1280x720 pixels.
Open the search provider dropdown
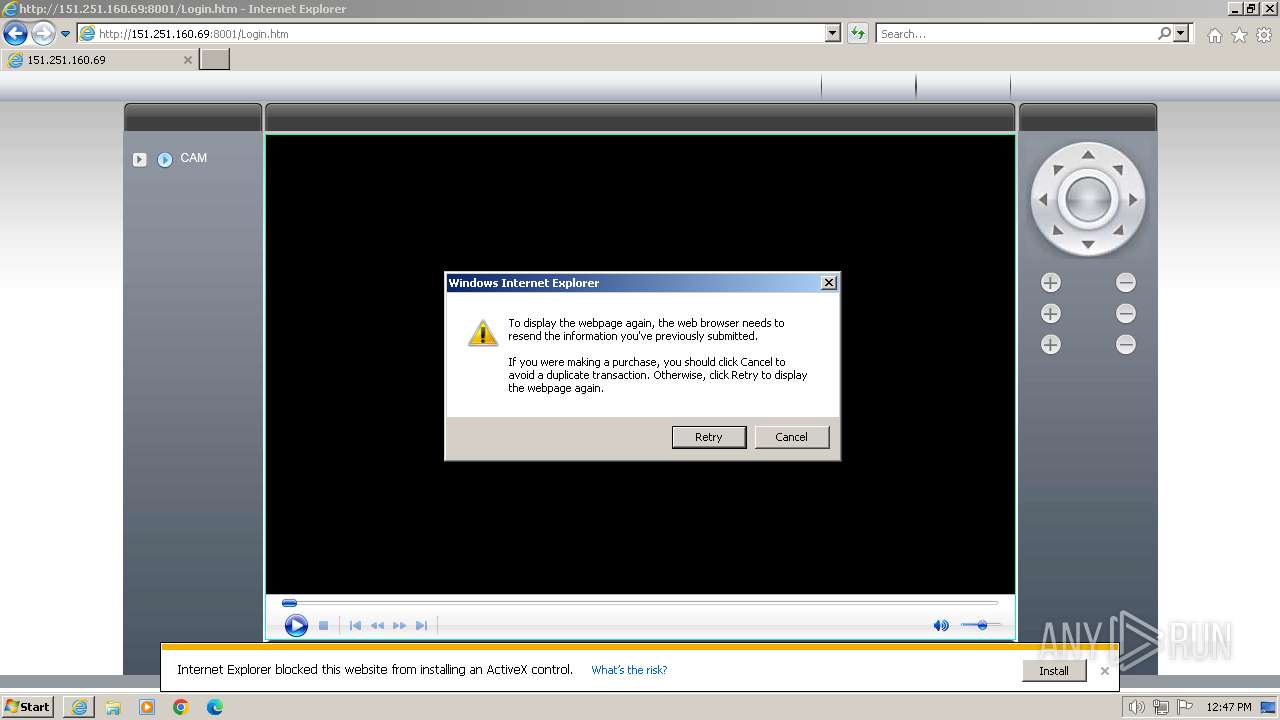(1181, 33)
